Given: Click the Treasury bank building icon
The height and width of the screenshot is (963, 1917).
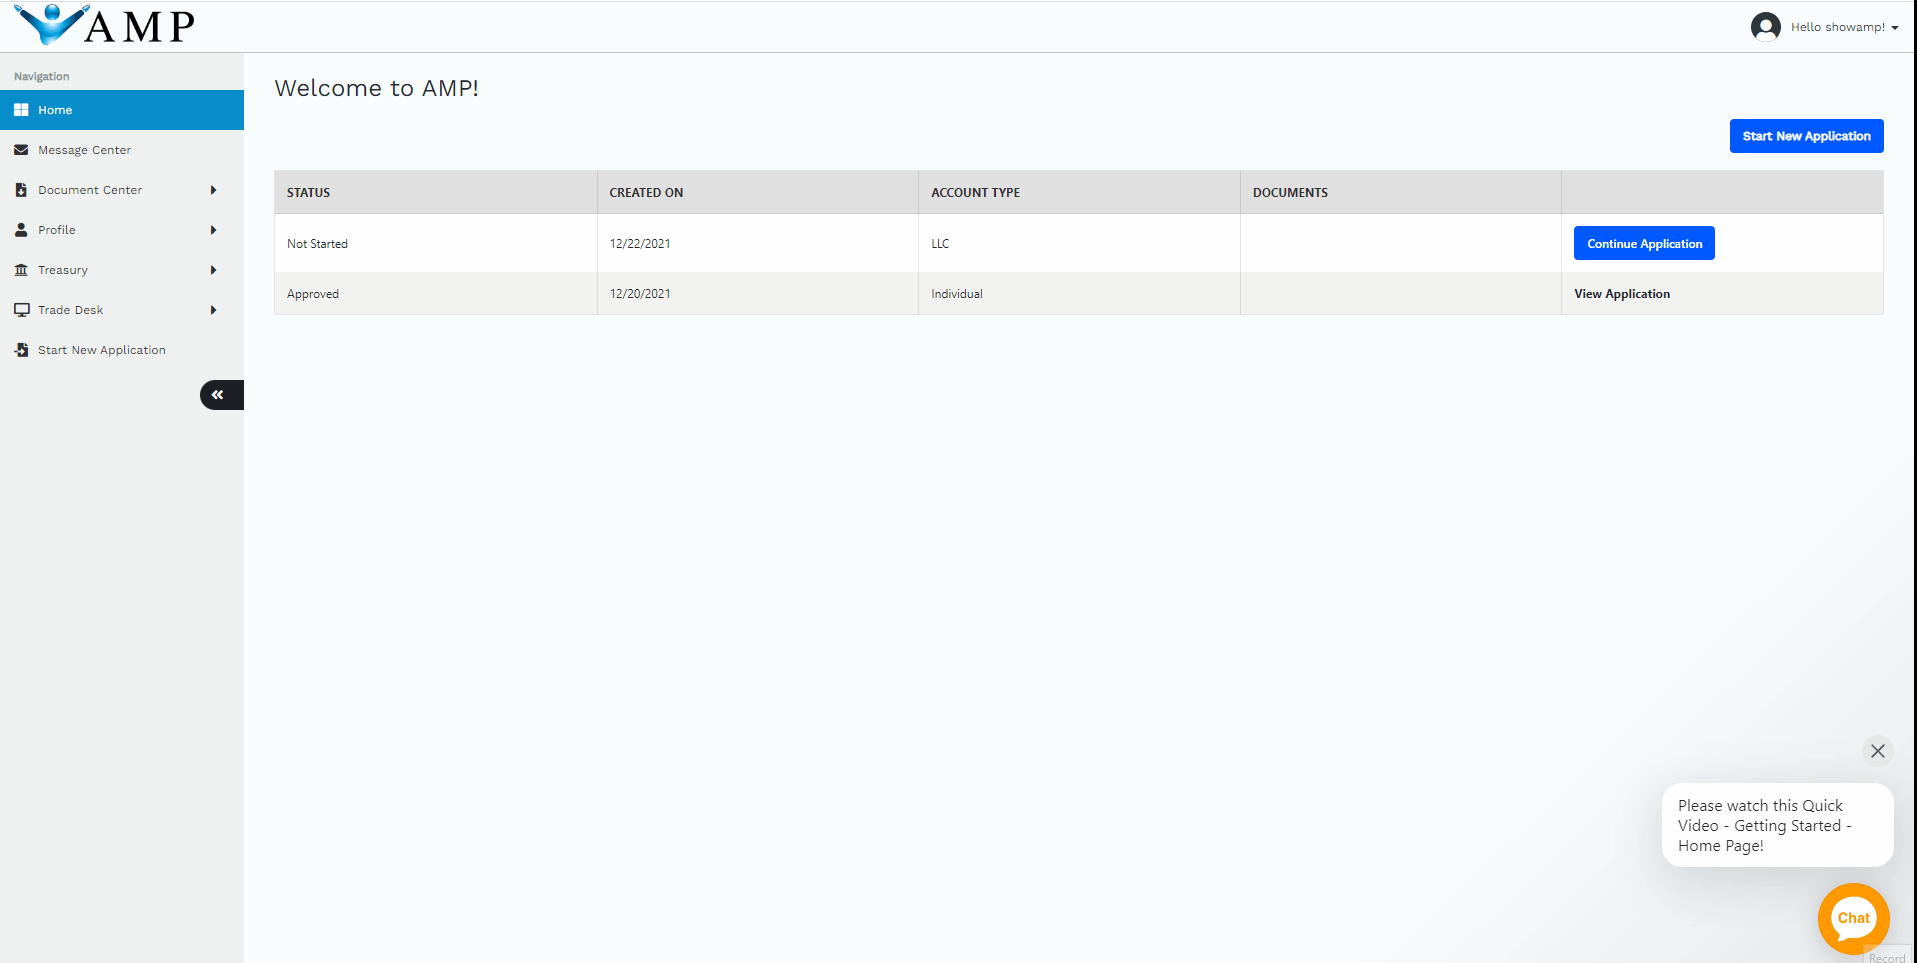Looking at the screenshot, I should [x=21, y=270].
